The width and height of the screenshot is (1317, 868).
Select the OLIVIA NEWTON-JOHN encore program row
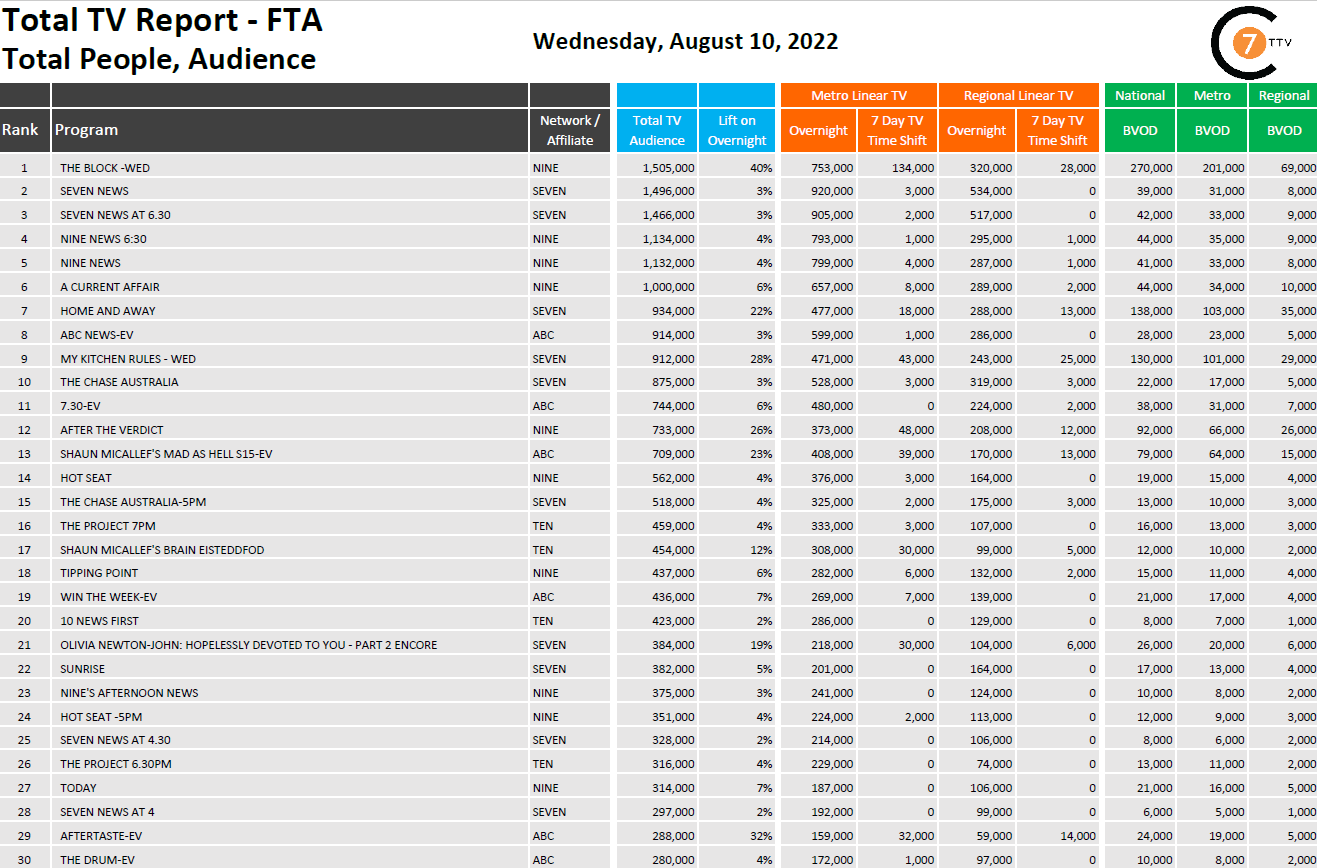point(248,645)
